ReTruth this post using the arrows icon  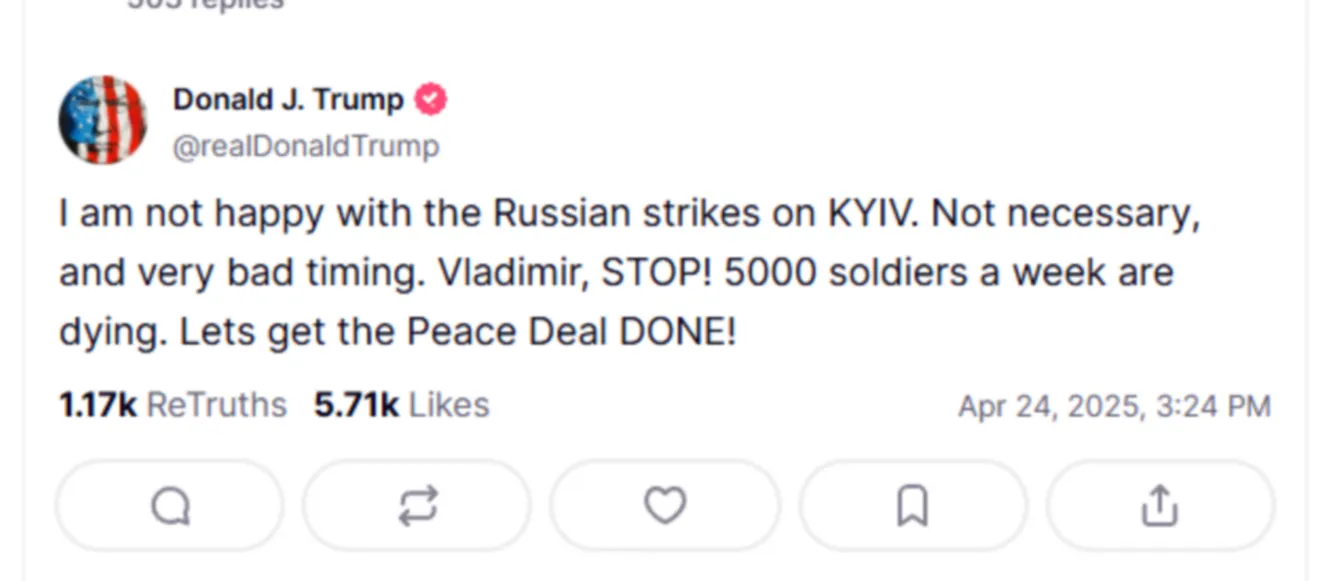coord(418,506)
